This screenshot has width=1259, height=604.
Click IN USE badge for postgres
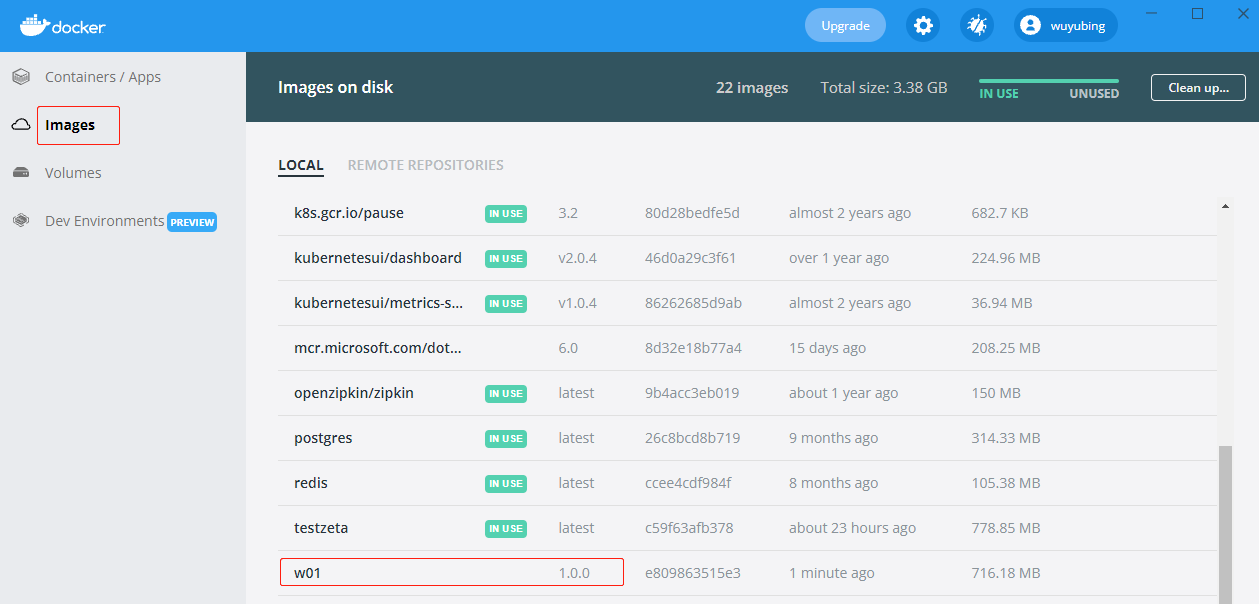coord(506,438)
